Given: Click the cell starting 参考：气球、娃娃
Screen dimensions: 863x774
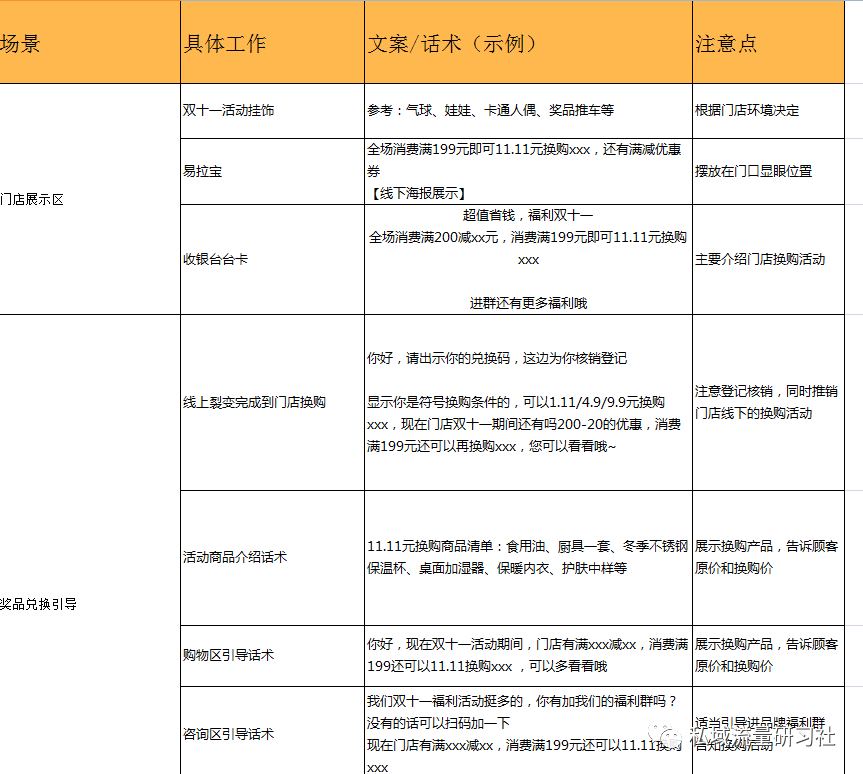Looking at the screenshot, I should pyautogui.click(x=528, y=111).
